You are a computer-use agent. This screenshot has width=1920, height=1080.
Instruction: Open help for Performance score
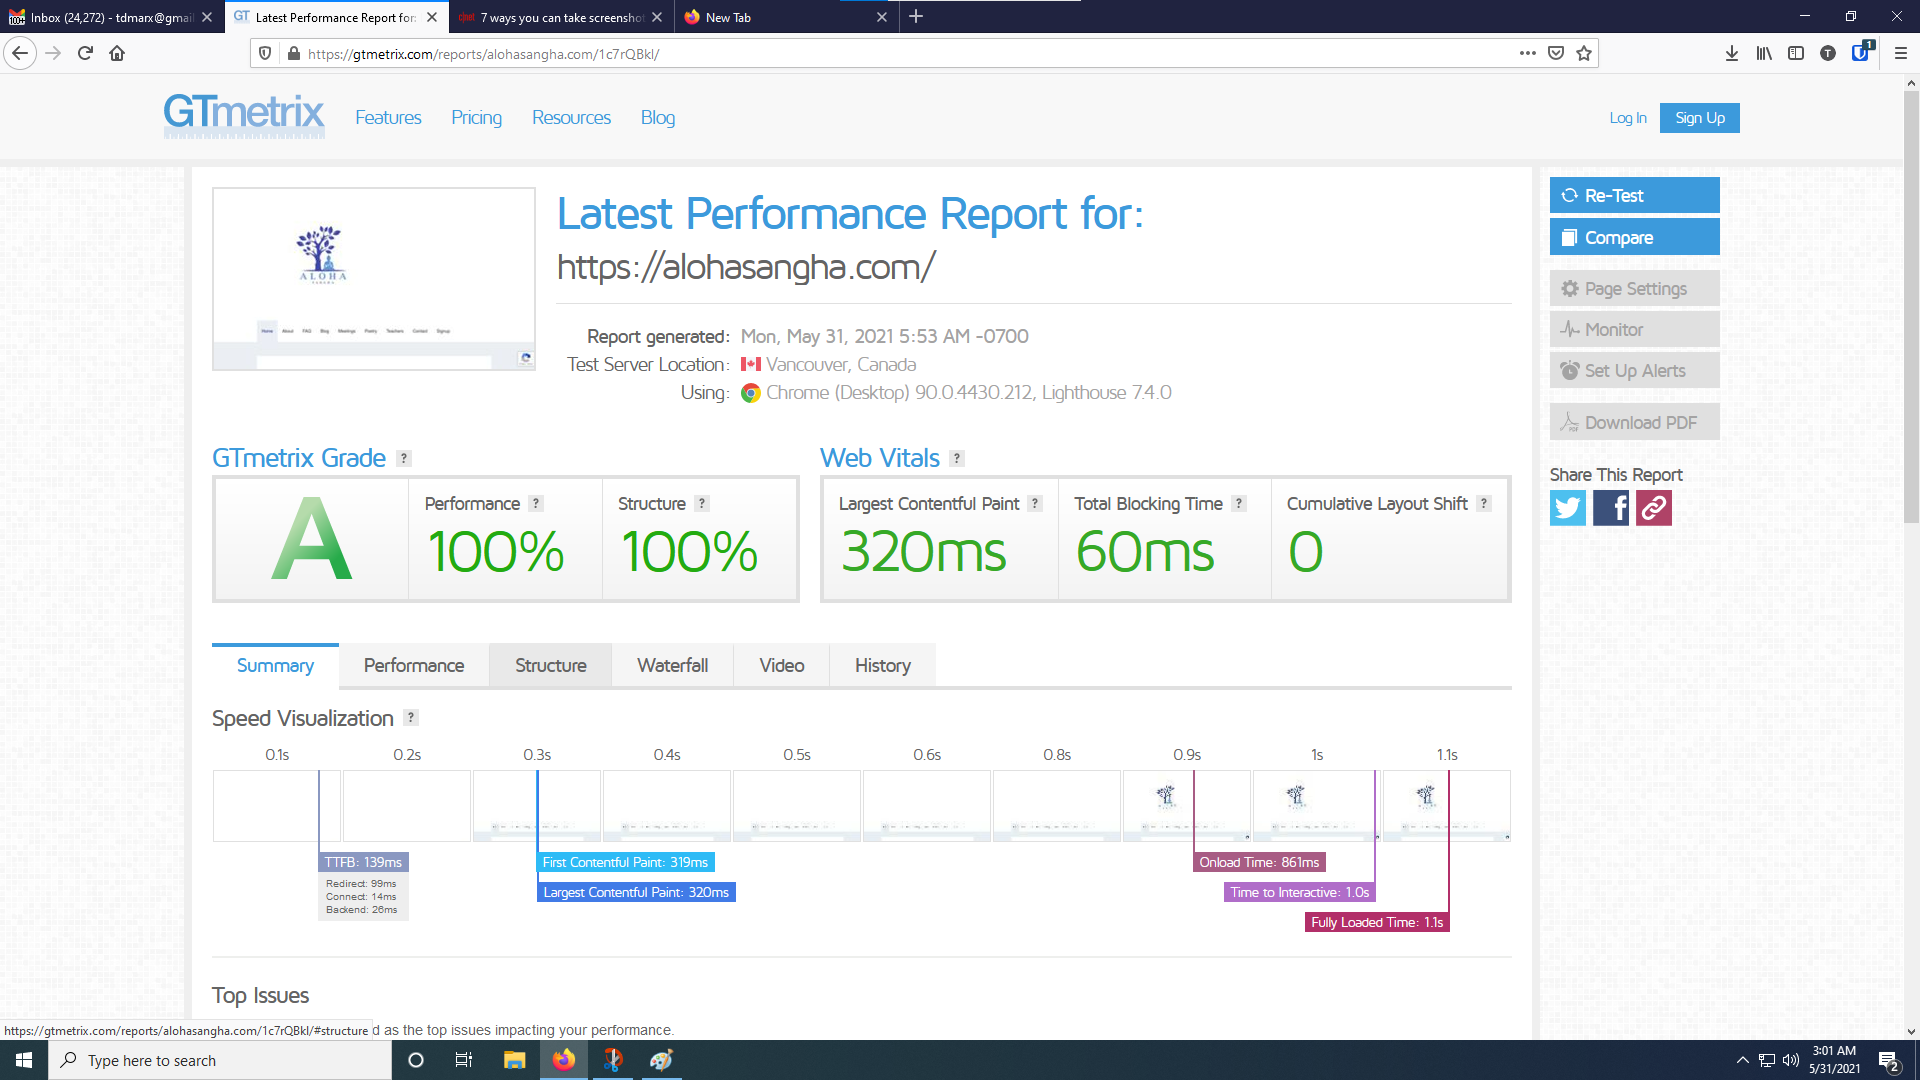point(536,503)
